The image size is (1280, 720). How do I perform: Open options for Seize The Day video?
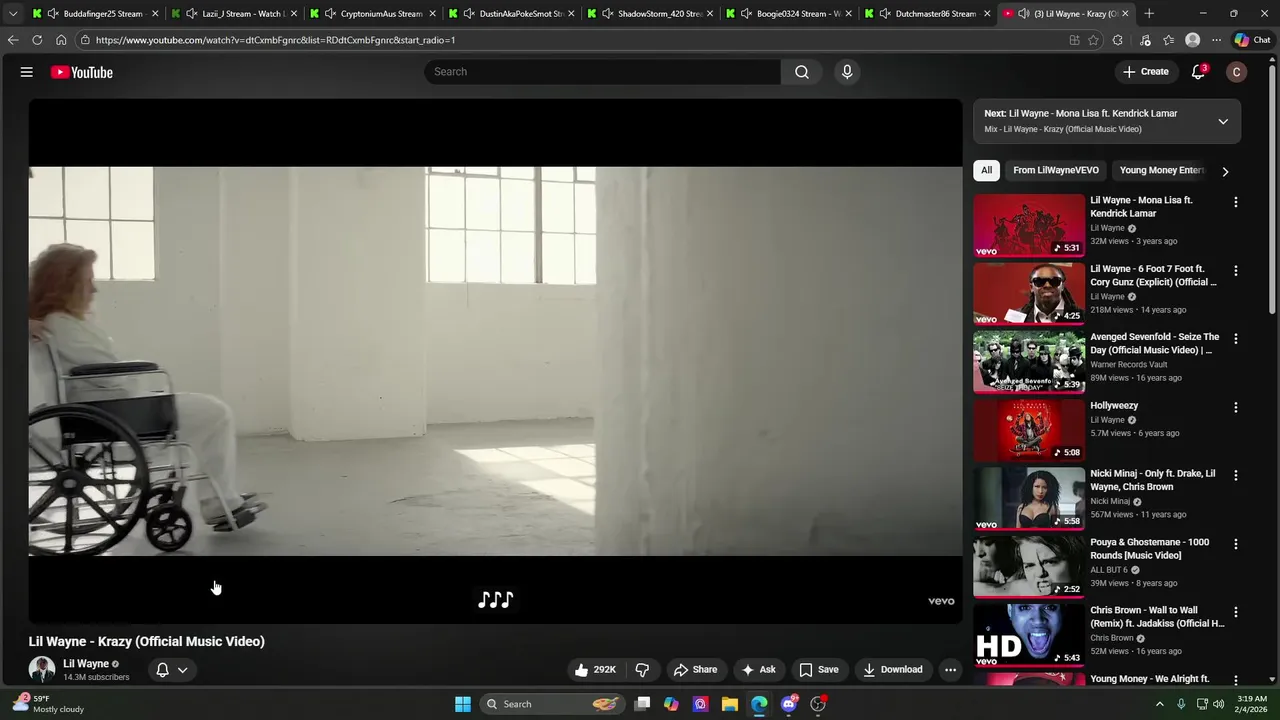click(1236, 339)
